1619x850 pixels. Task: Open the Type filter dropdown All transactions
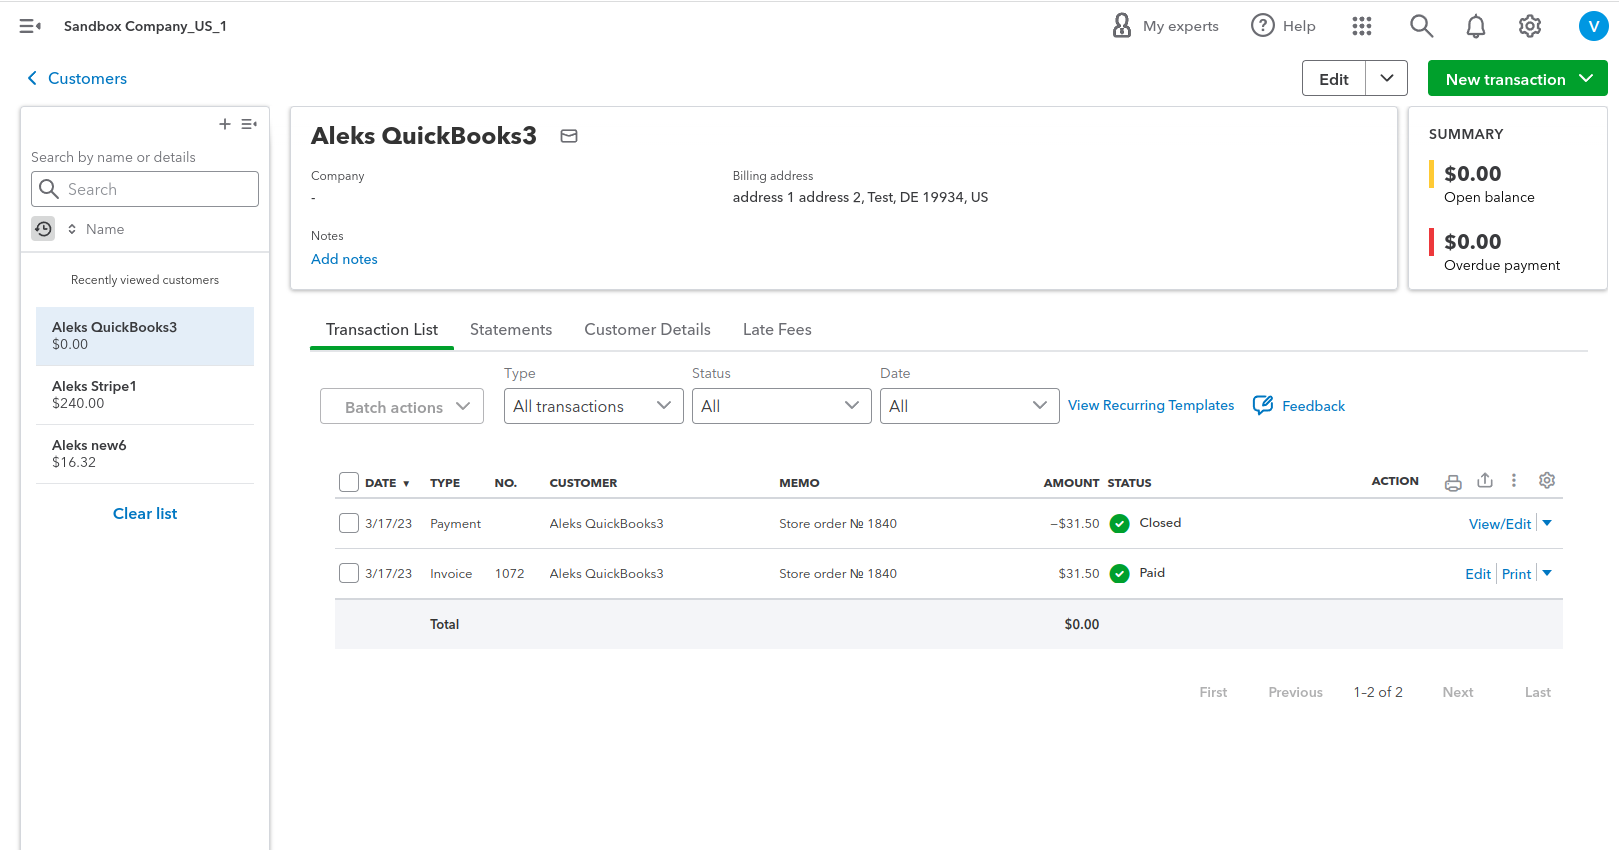(x=594, y=406)
